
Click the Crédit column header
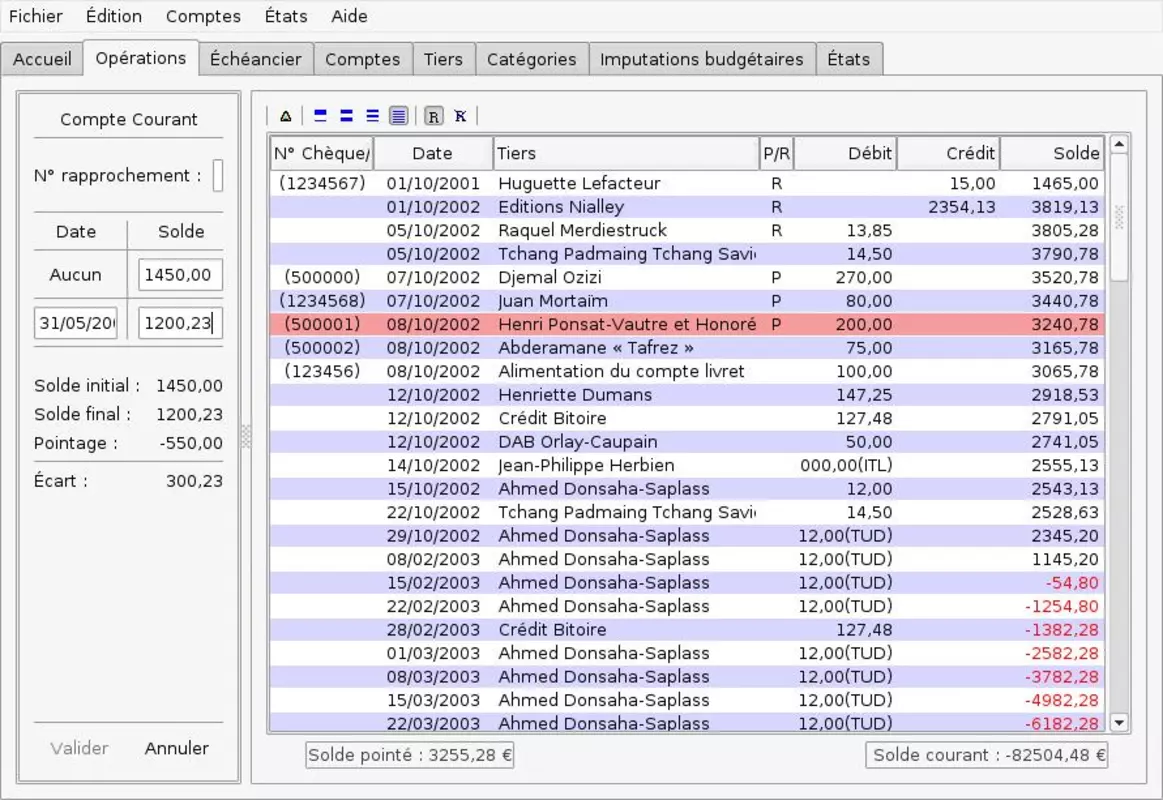click(x=948, y=153)
